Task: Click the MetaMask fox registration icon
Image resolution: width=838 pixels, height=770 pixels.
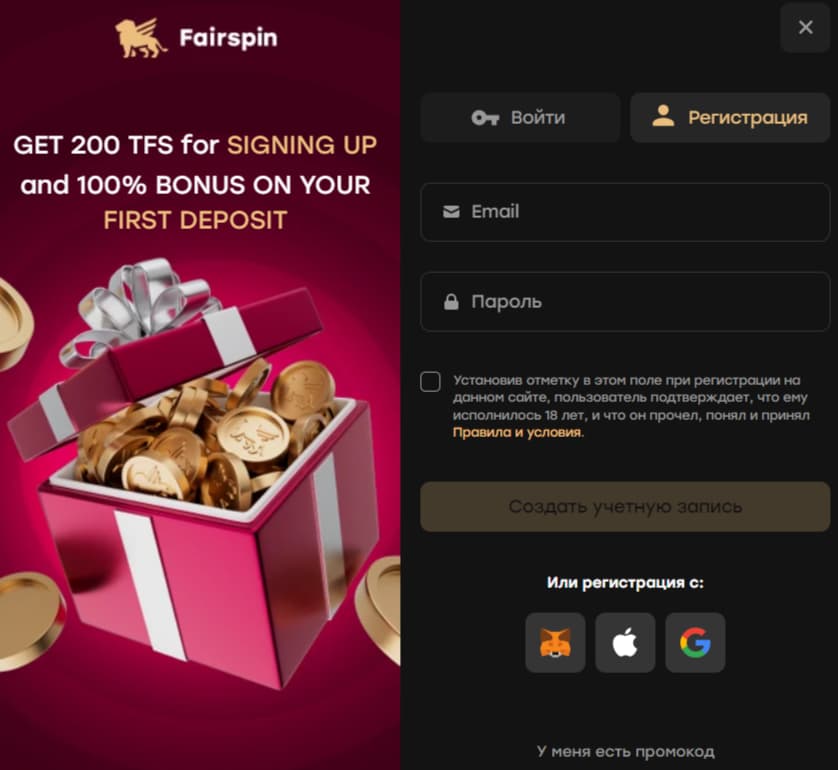Action: click(x=555, y=642)
